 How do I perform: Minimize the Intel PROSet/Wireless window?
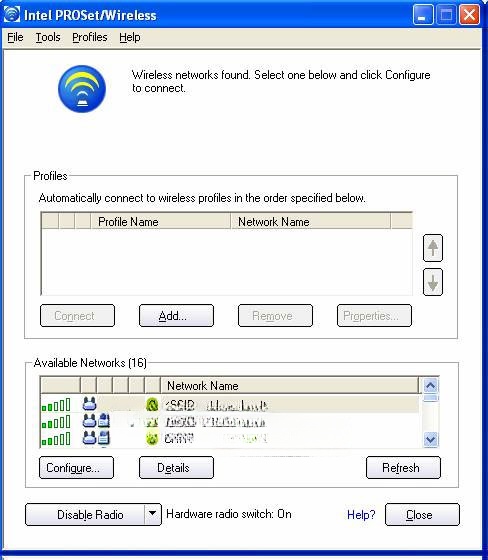[423, 15]
